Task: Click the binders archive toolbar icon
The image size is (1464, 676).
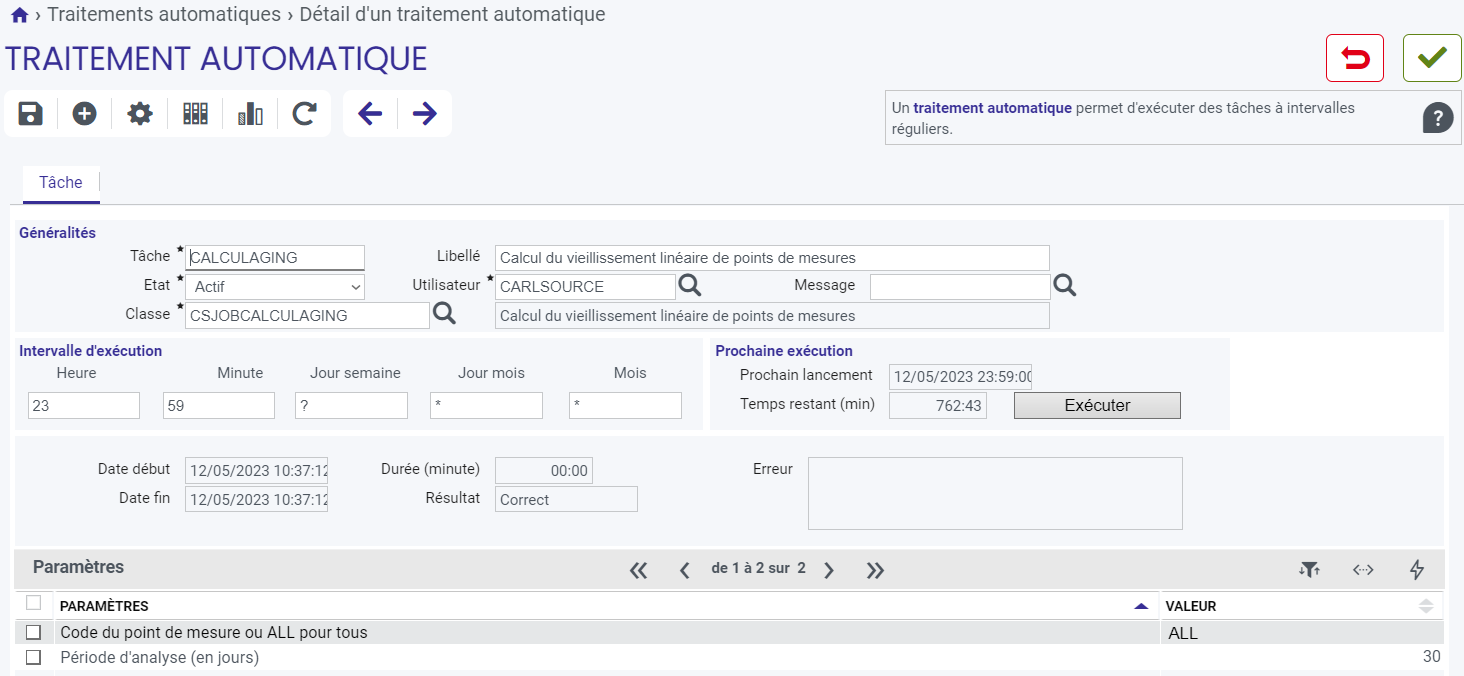Action: (x=195, y=114)
